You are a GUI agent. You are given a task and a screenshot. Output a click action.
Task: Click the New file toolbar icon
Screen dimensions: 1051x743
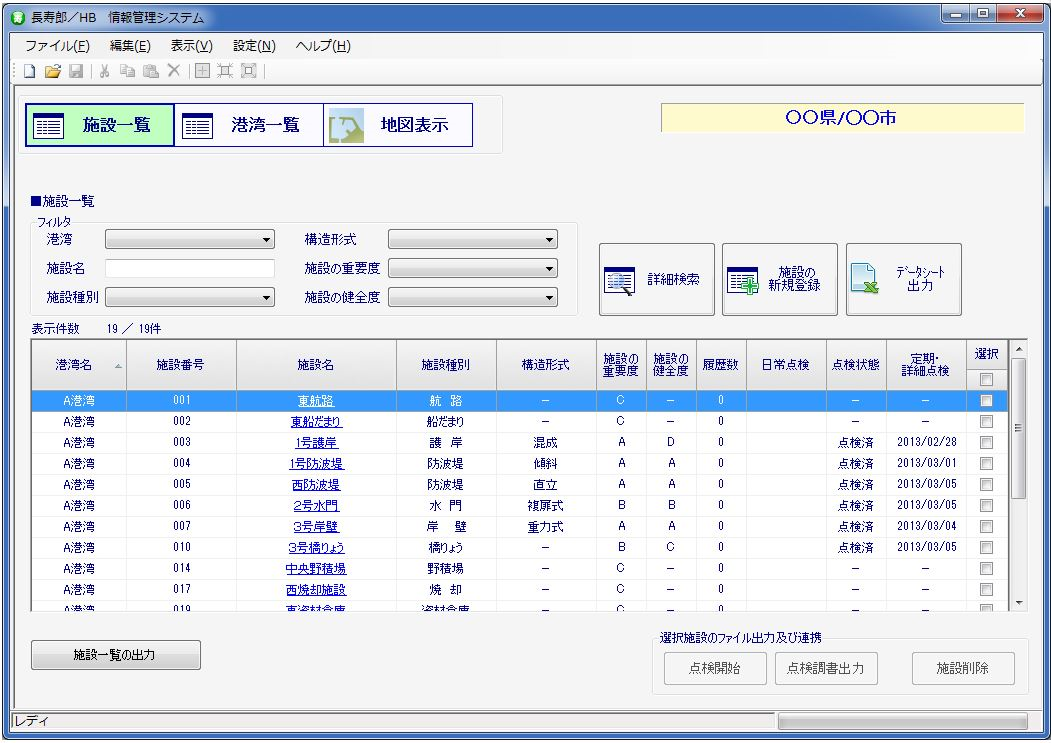click(29, 71)
